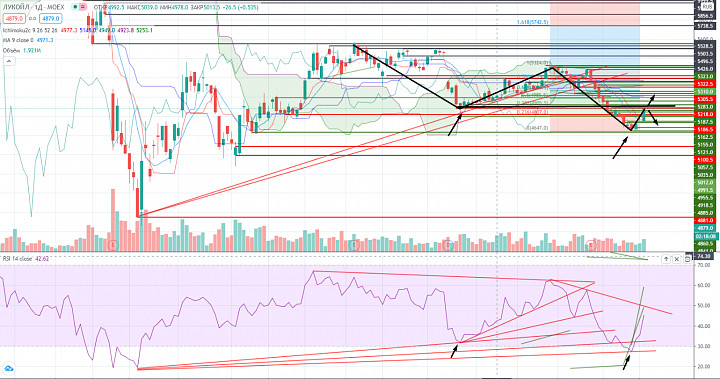Select the MA 9 close indicator legend
Screen dimensions: 720x379
(x=18, y=40)
